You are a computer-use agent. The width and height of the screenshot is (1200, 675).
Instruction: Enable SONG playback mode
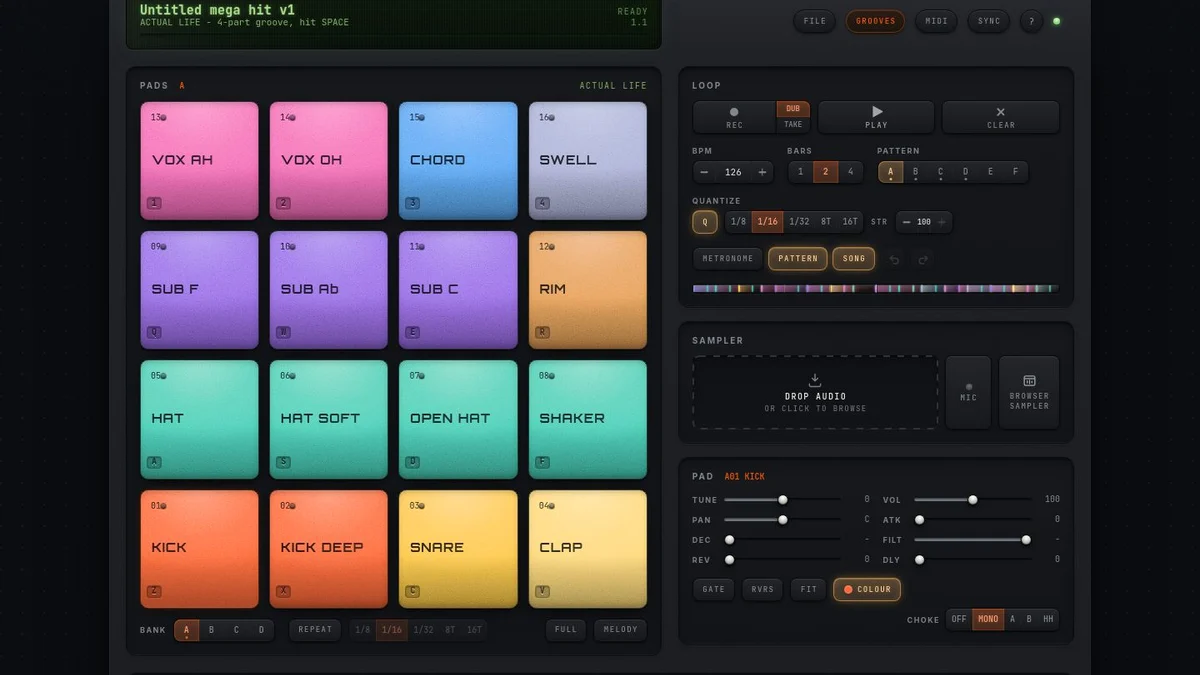click(854, 259)
